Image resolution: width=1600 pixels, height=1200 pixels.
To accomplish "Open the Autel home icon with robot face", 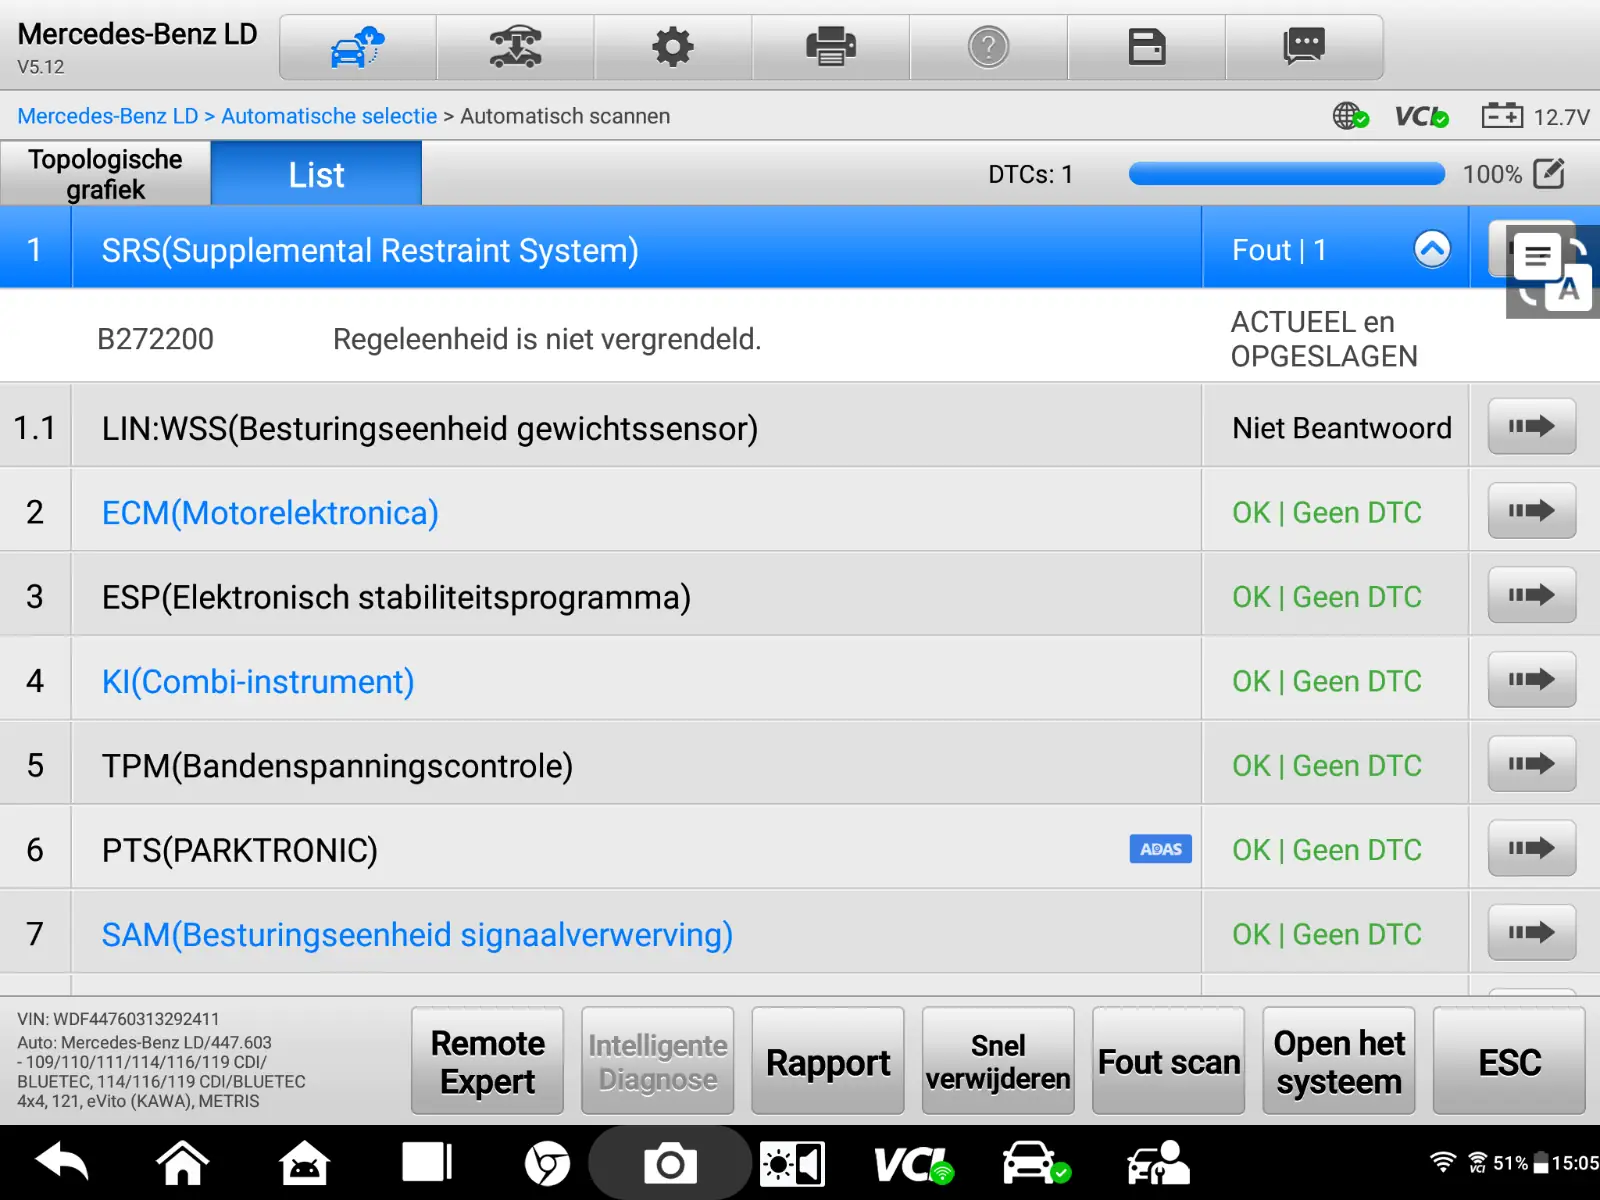I will 305,1163.
